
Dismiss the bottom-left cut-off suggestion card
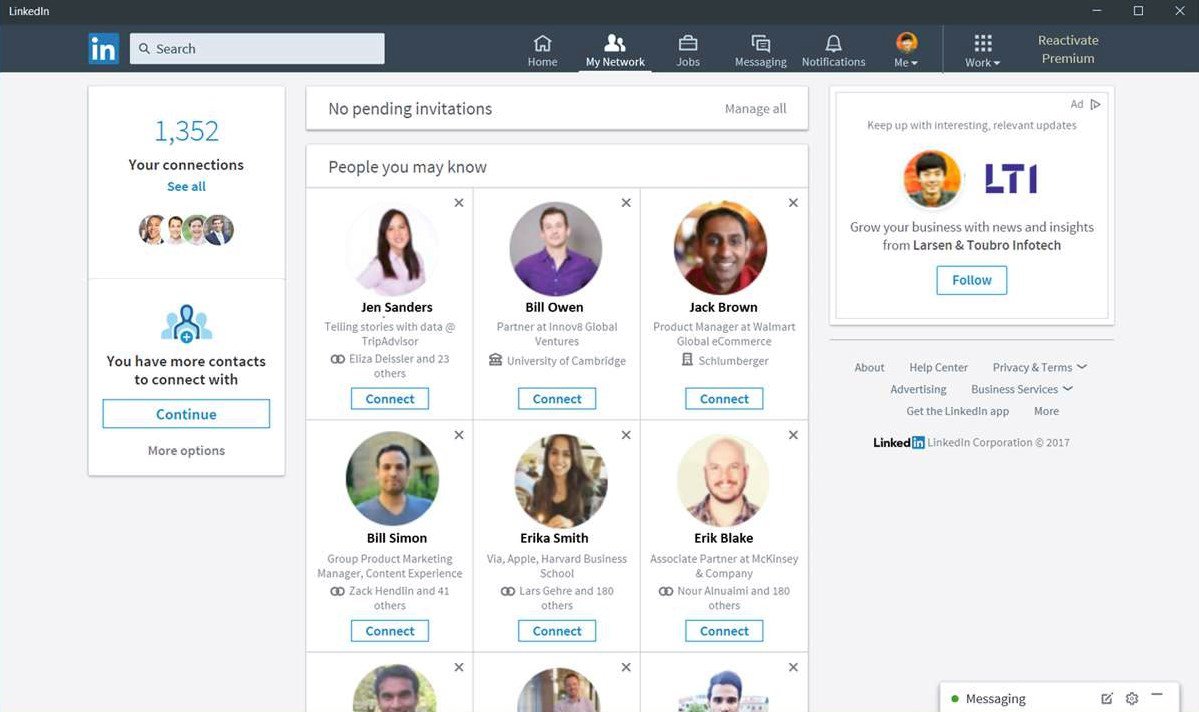coord(459,668)
